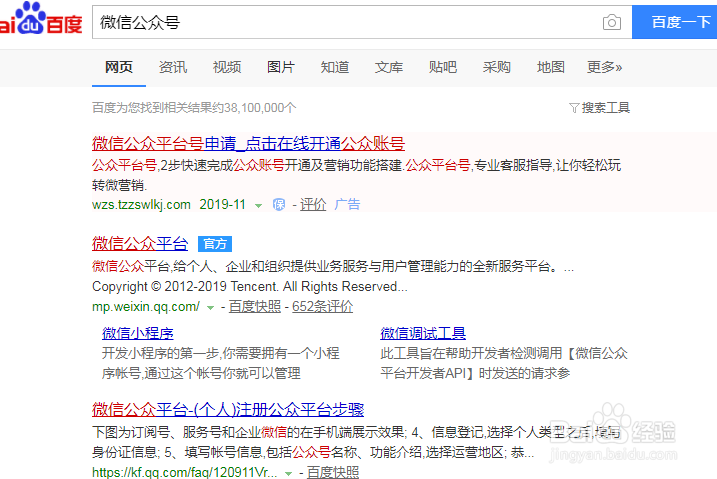
Task: Open 百度快照 for kf.qq.com result
Action: (x=333, y=472)
